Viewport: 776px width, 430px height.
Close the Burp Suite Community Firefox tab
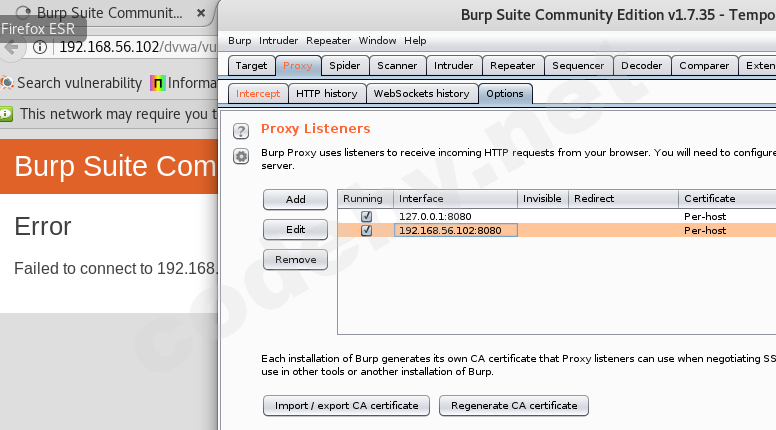[x=201, y=14]
